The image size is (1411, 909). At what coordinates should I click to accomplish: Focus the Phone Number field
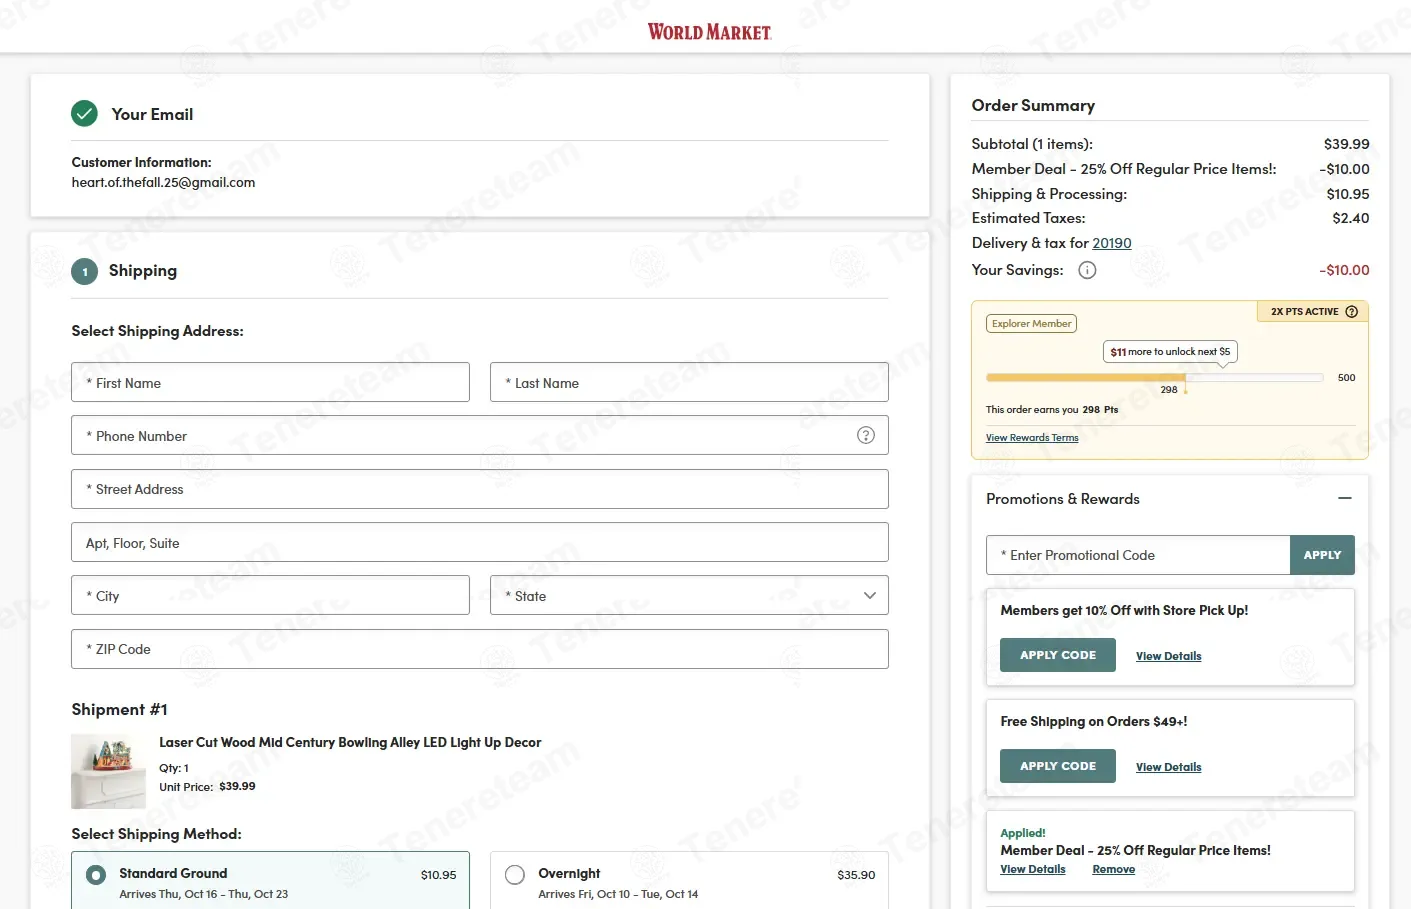(x=480, y=435)
